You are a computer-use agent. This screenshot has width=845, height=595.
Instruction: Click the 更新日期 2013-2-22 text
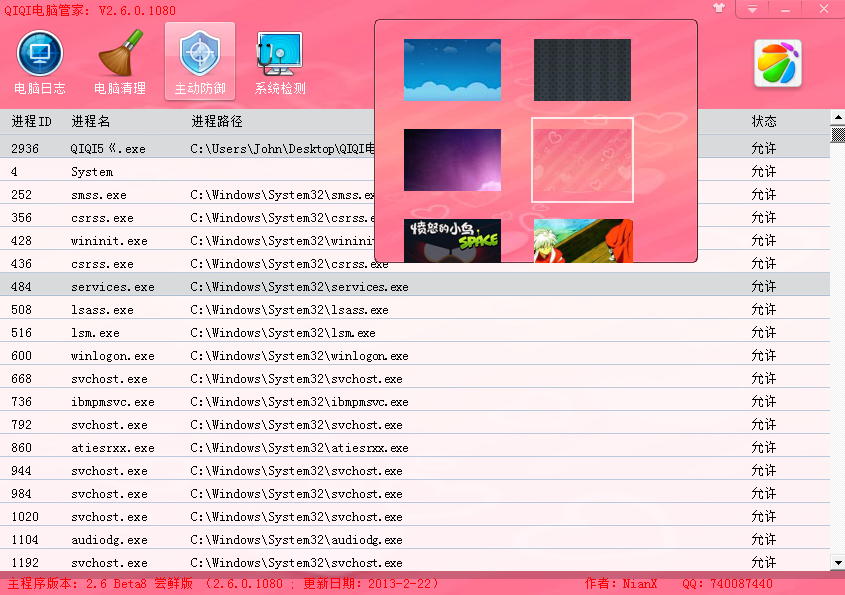click(371, 583)
